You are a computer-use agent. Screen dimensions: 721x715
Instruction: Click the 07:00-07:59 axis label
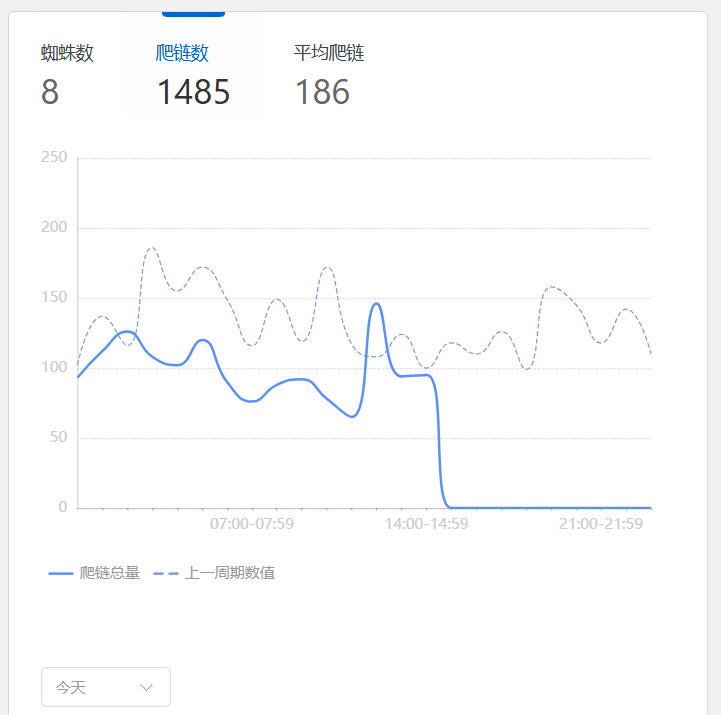tap(252, 524)
